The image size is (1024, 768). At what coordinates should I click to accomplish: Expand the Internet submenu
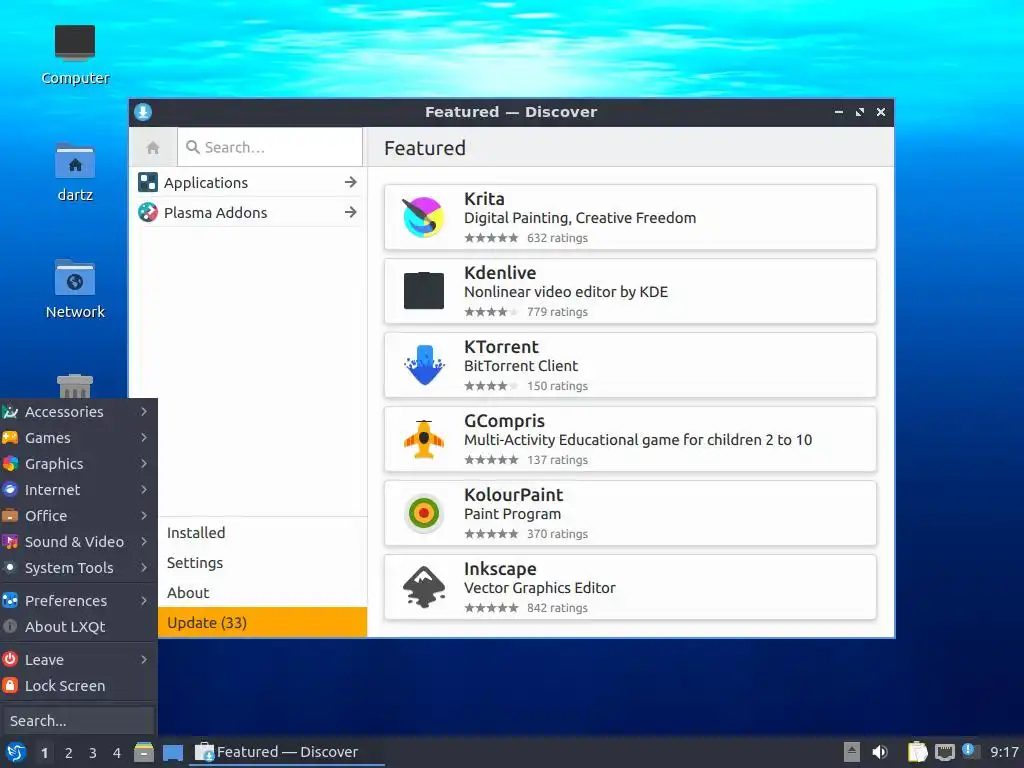tap(78, 490)
